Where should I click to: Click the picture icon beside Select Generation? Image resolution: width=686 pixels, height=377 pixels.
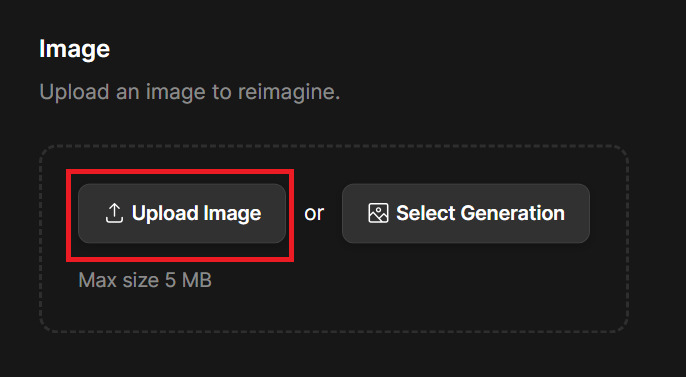378,213
